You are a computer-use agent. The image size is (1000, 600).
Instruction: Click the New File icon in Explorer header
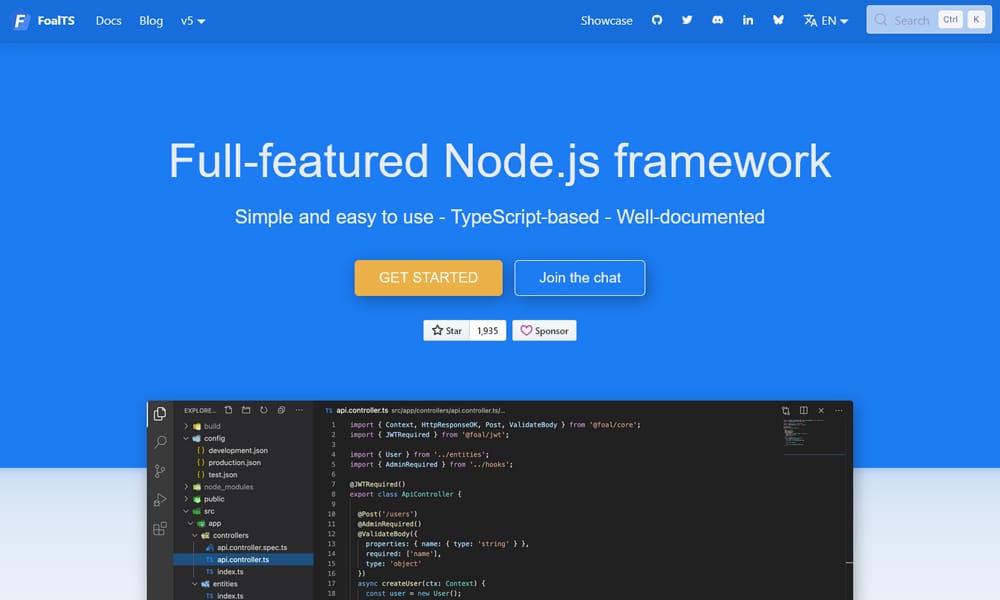pos(228,410)
